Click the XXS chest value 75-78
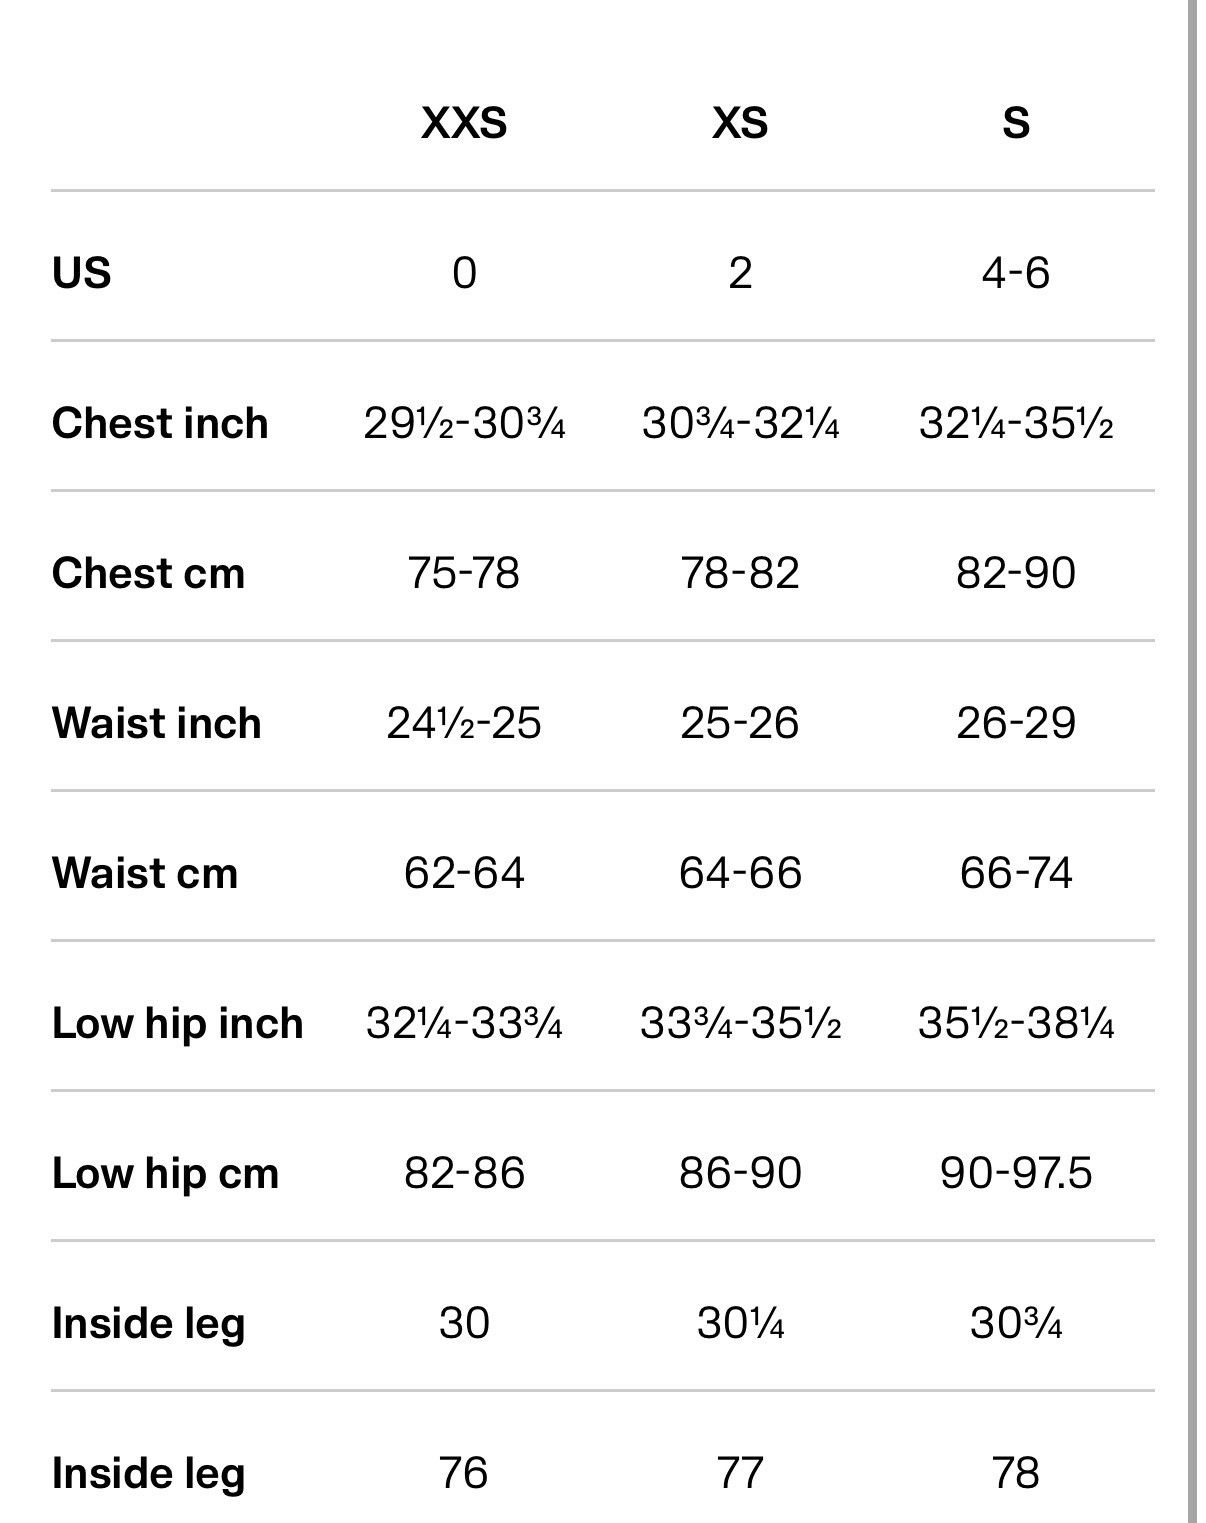The height and width of the screenshot is (1523, 1206). [464, 573]
